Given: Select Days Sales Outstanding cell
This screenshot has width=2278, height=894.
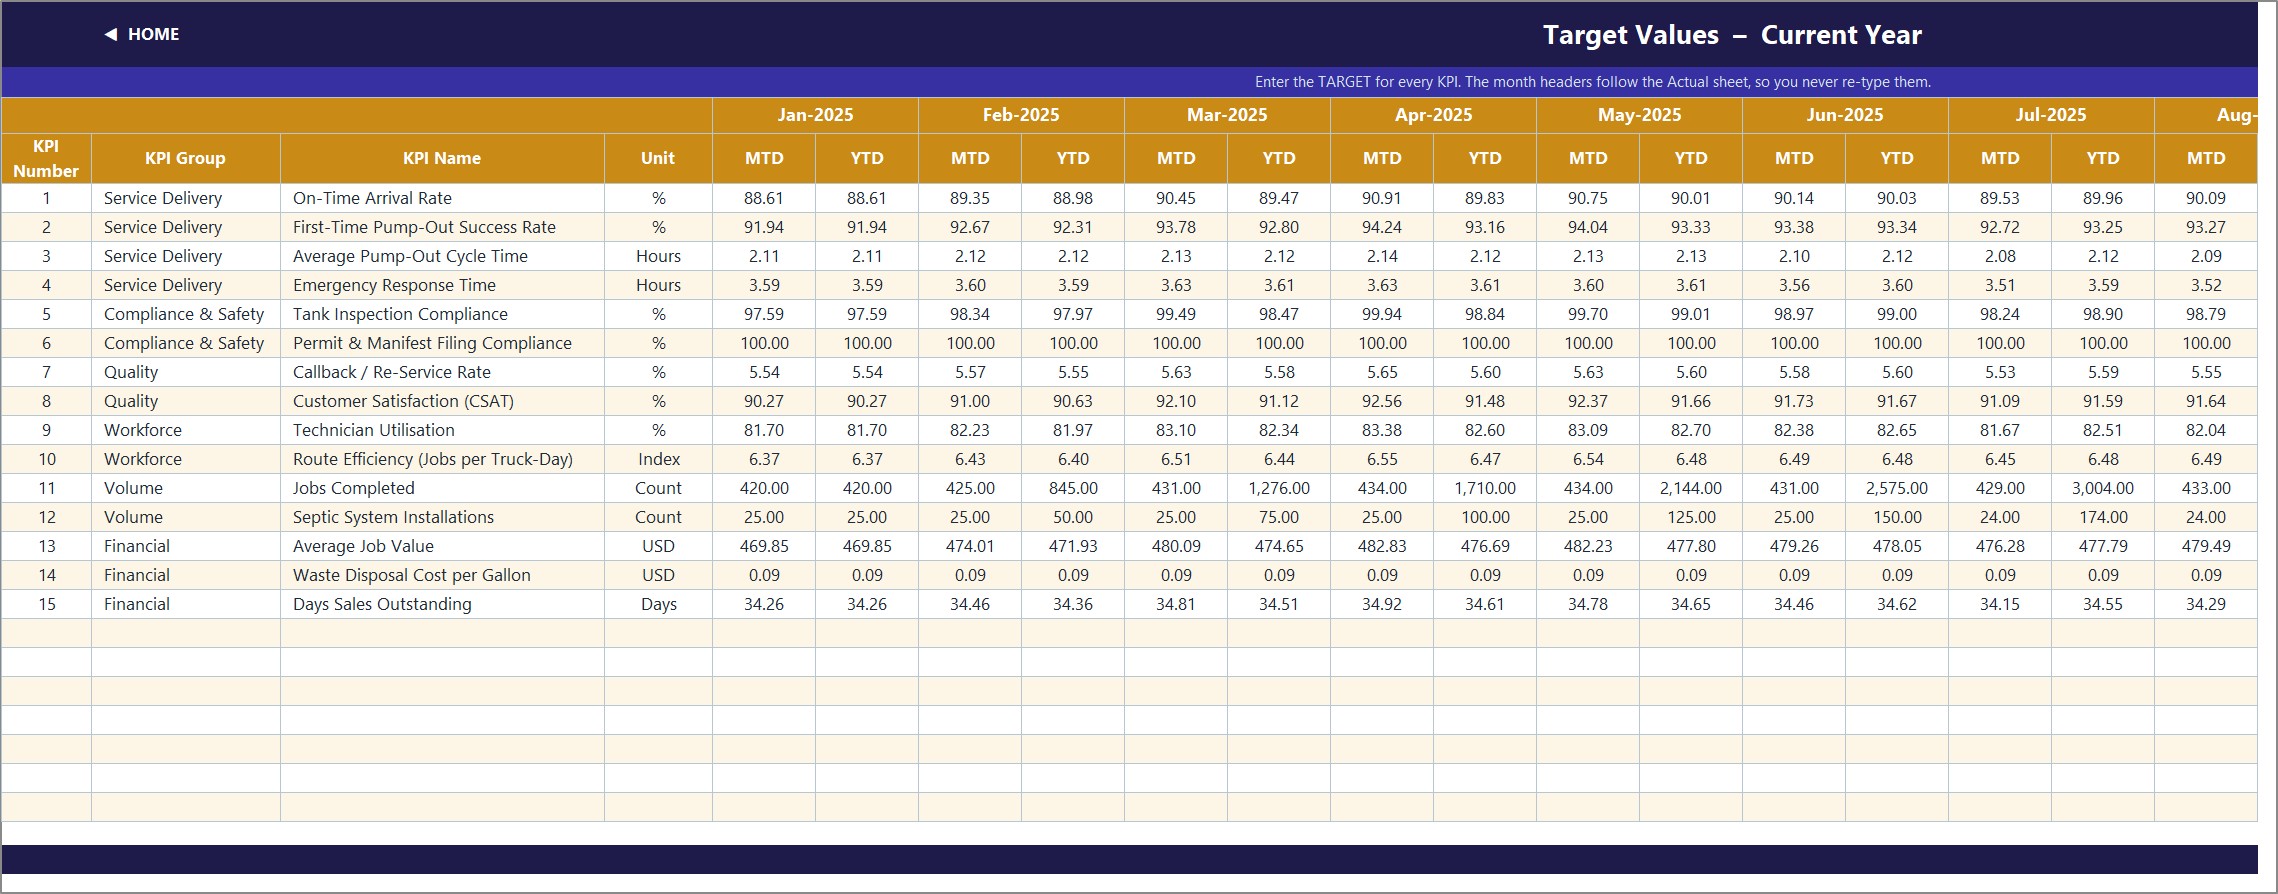Looking at the screenshot, I should pyautogui.click(x=442, y=604).
